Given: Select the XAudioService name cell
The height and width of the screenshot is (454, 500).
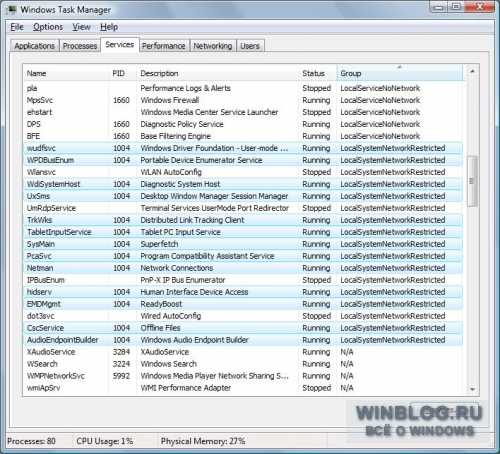Looking at the screenshot, I should coord(51,352).
